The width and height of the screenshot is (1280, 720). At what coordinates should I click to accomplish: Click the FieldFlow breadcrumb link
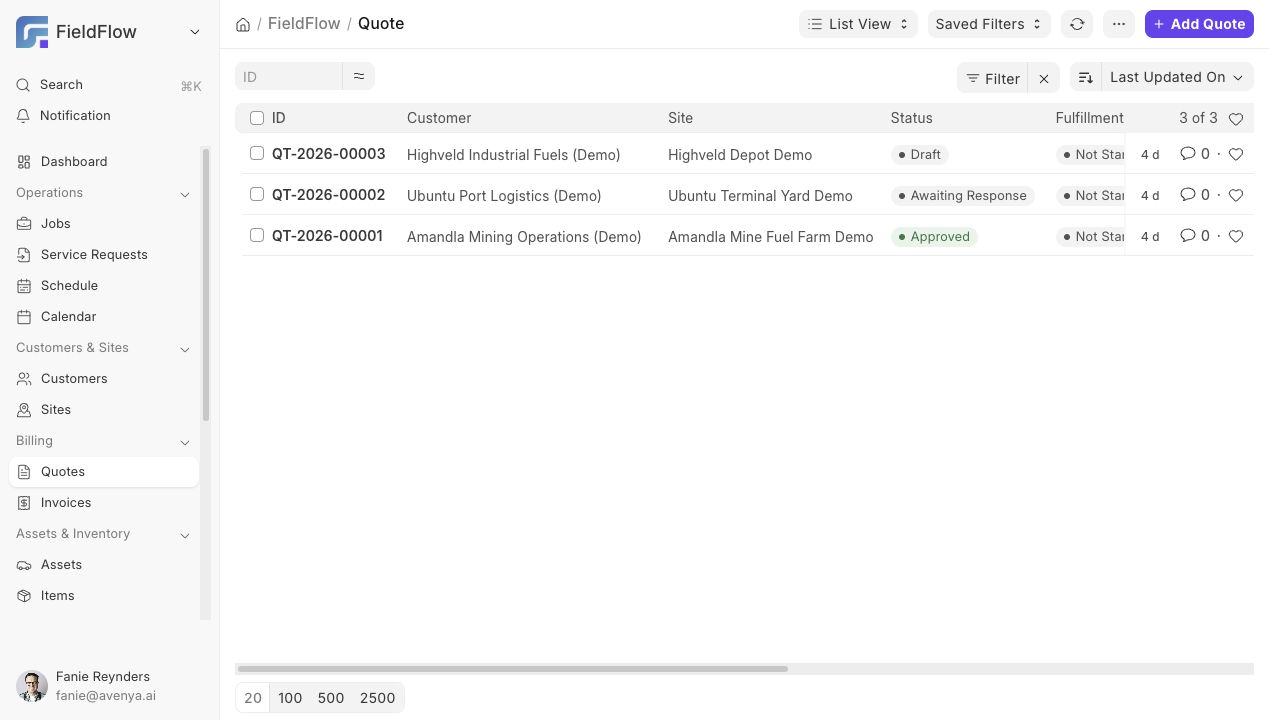pos(304,23)
